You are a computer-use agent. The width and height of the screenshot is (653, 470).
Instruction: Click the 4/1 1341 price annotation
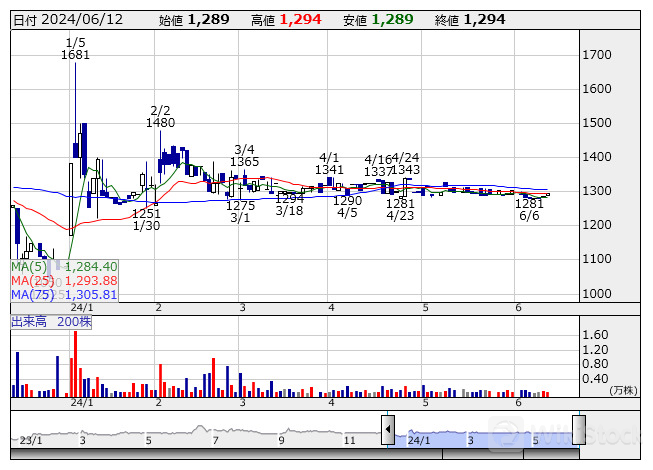(x=329, y=164)
